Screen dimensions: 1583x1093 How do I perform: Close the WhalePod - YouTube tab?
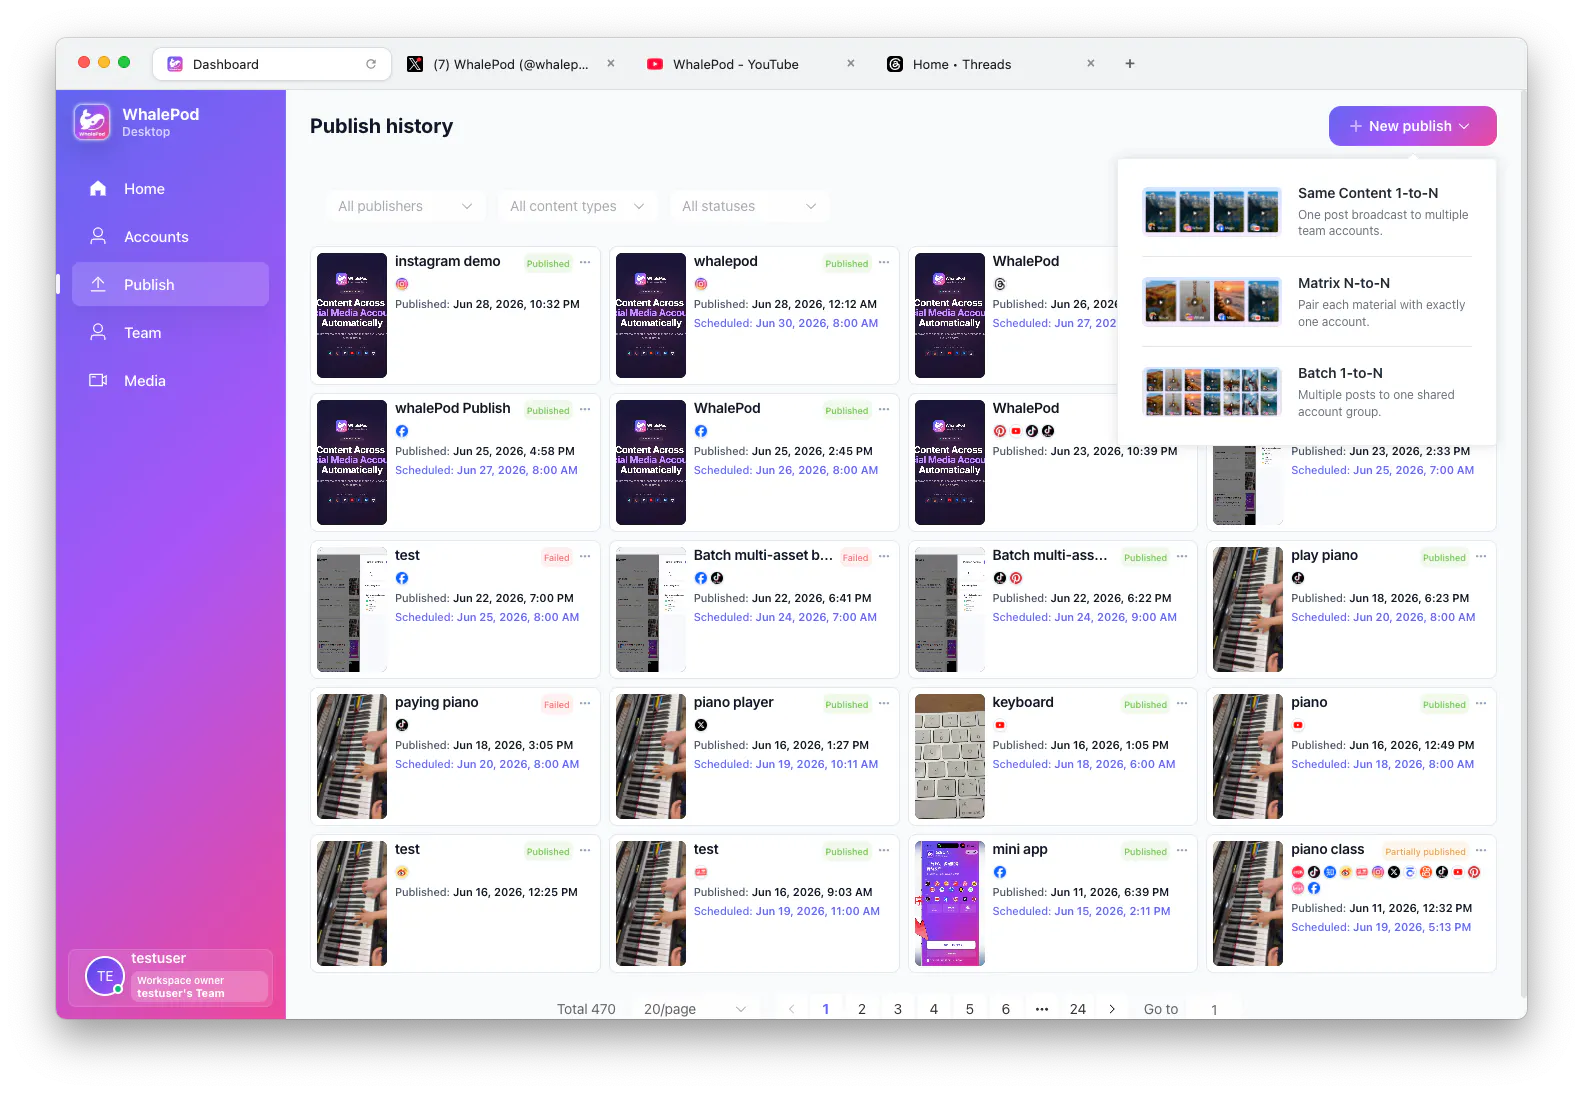point(851,63)
